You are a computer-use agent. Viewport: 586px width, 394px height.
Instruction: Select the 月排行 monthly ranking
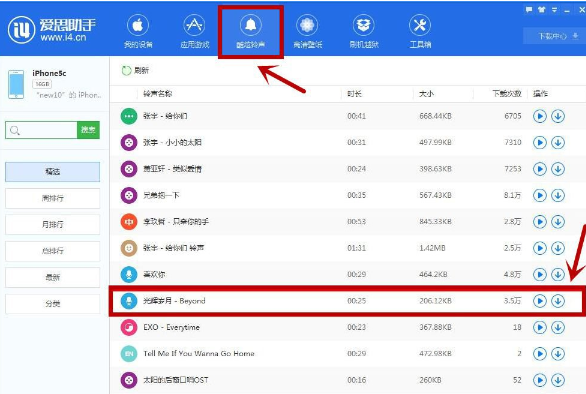click(53, 224)
